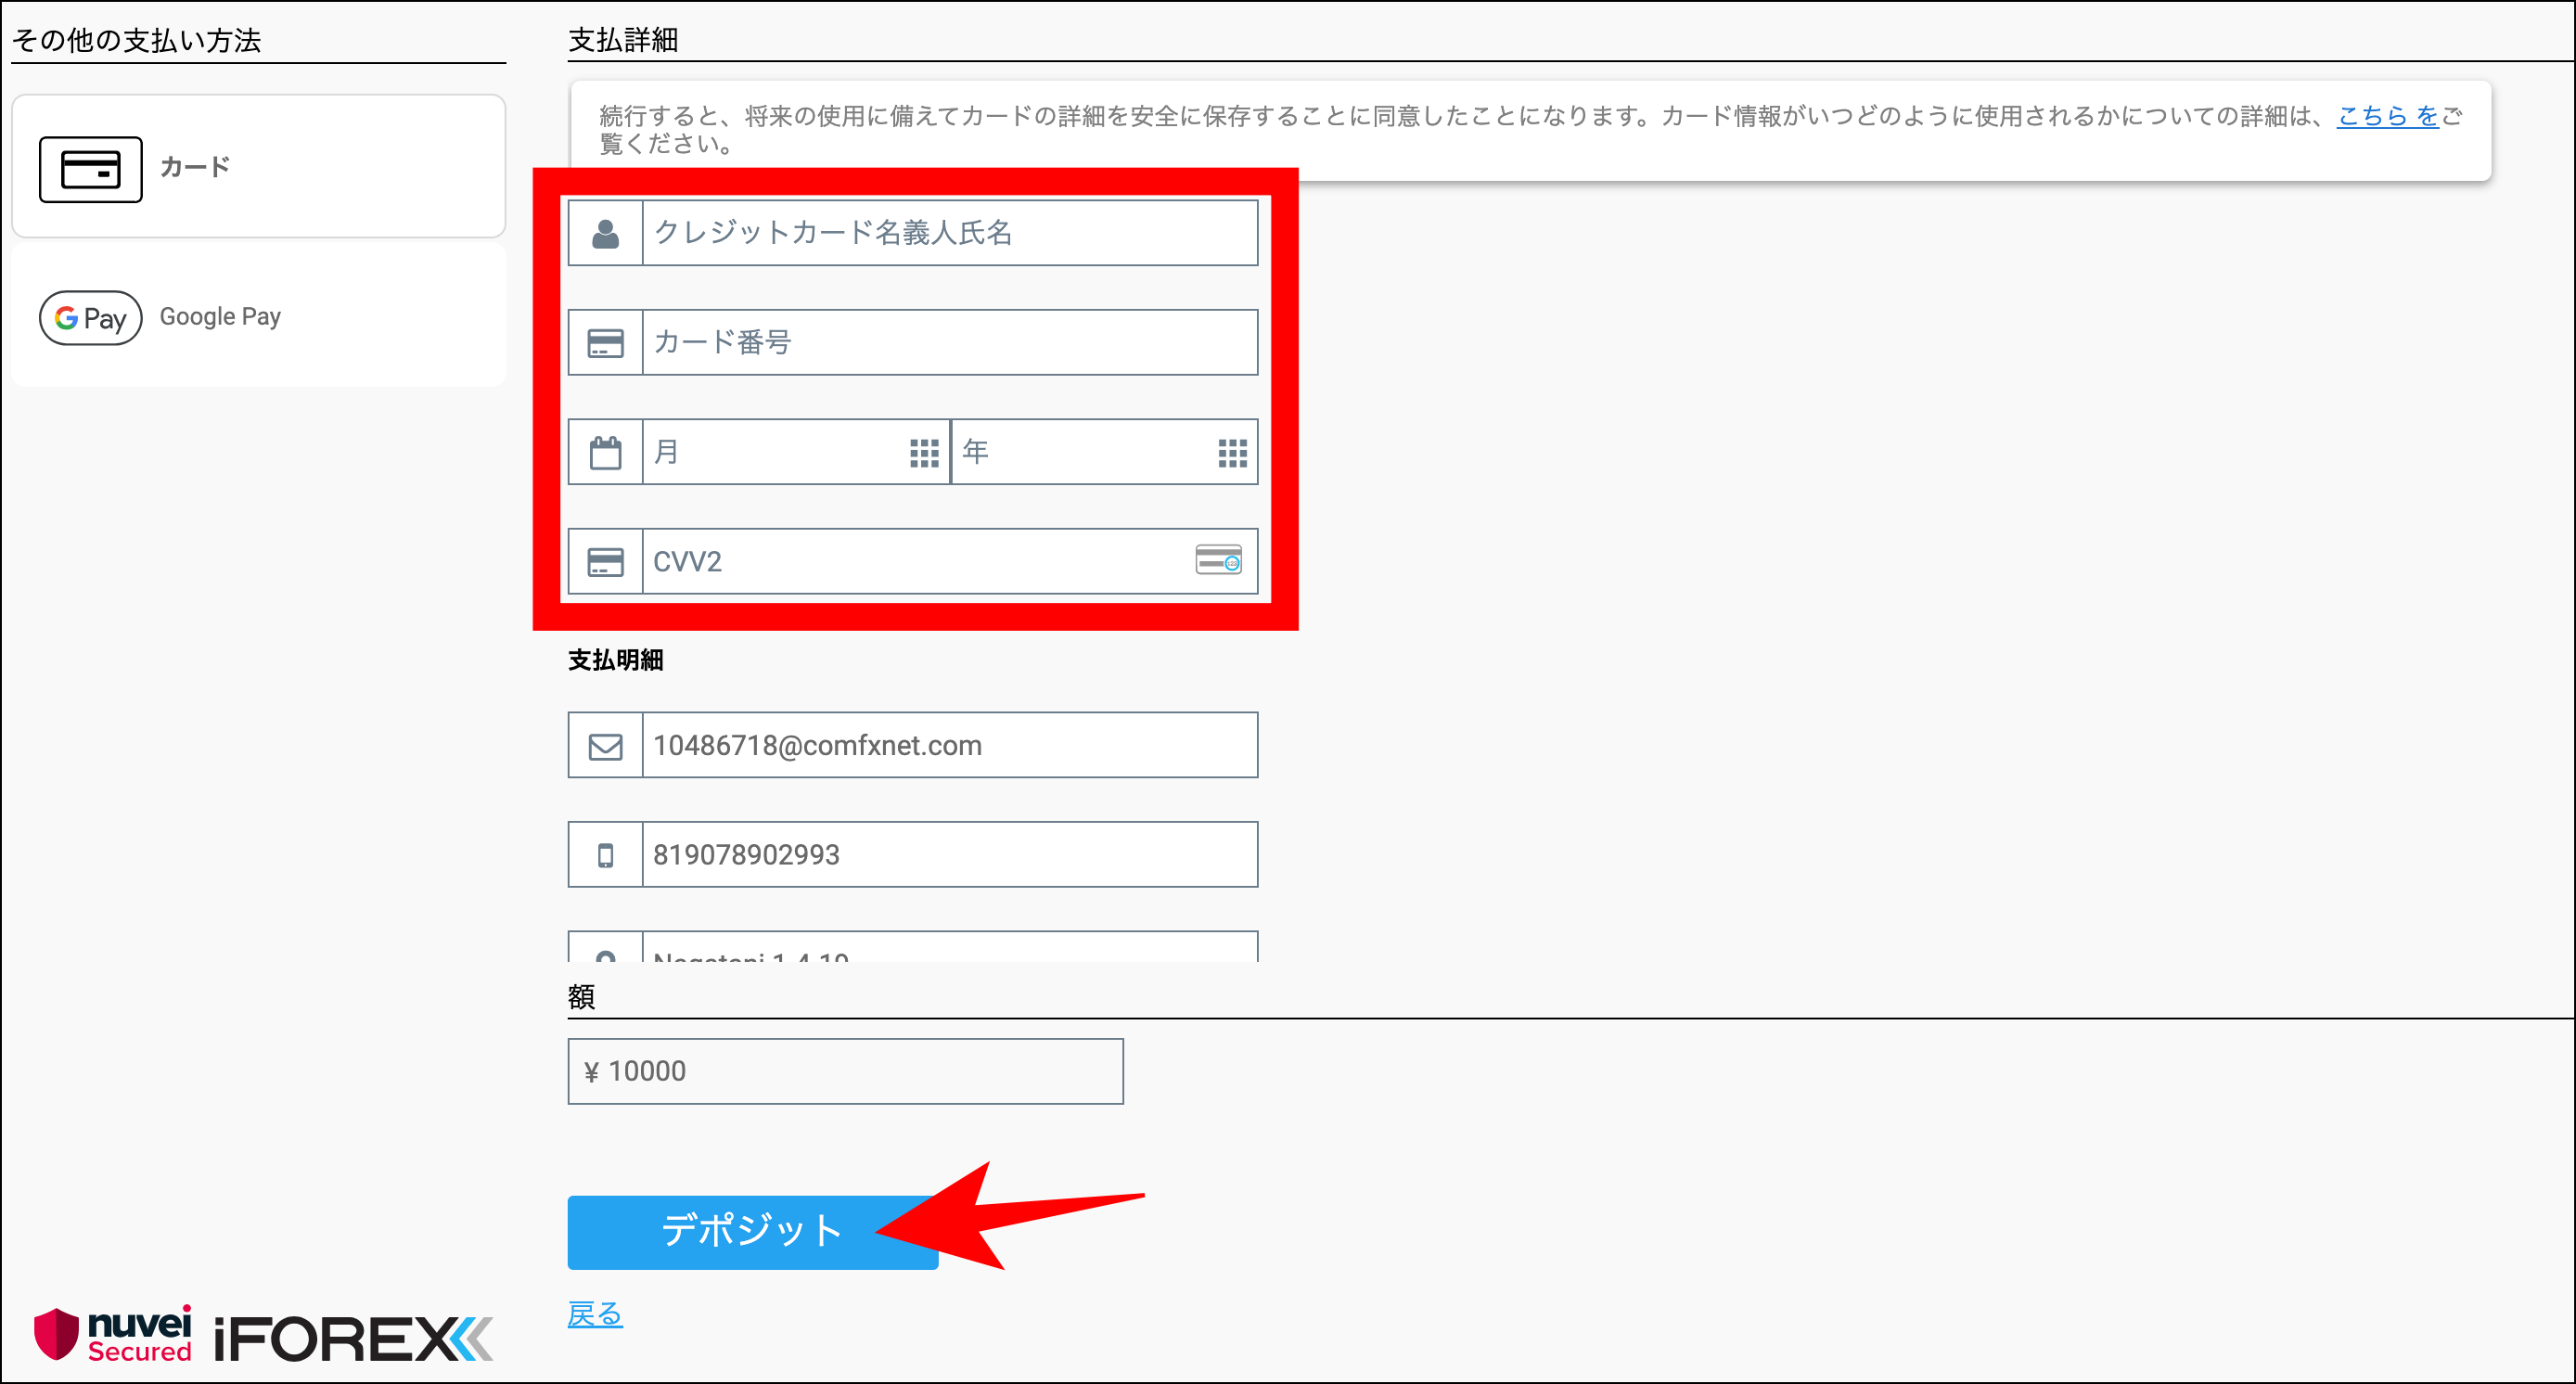Viewport: 2576px width, 1384px height.
Task: Click the カード番号 card number input
Action: coord(950,342)
